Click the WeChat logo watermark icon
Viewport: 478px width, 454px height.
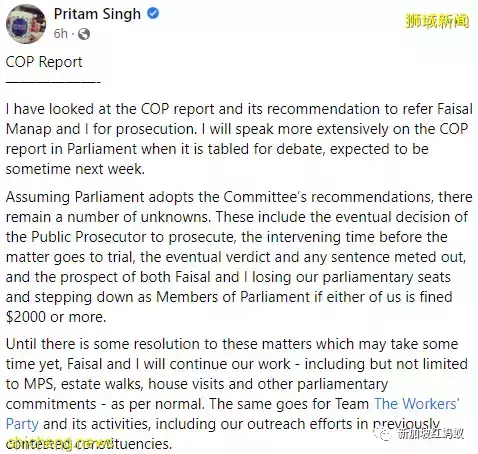382,434
